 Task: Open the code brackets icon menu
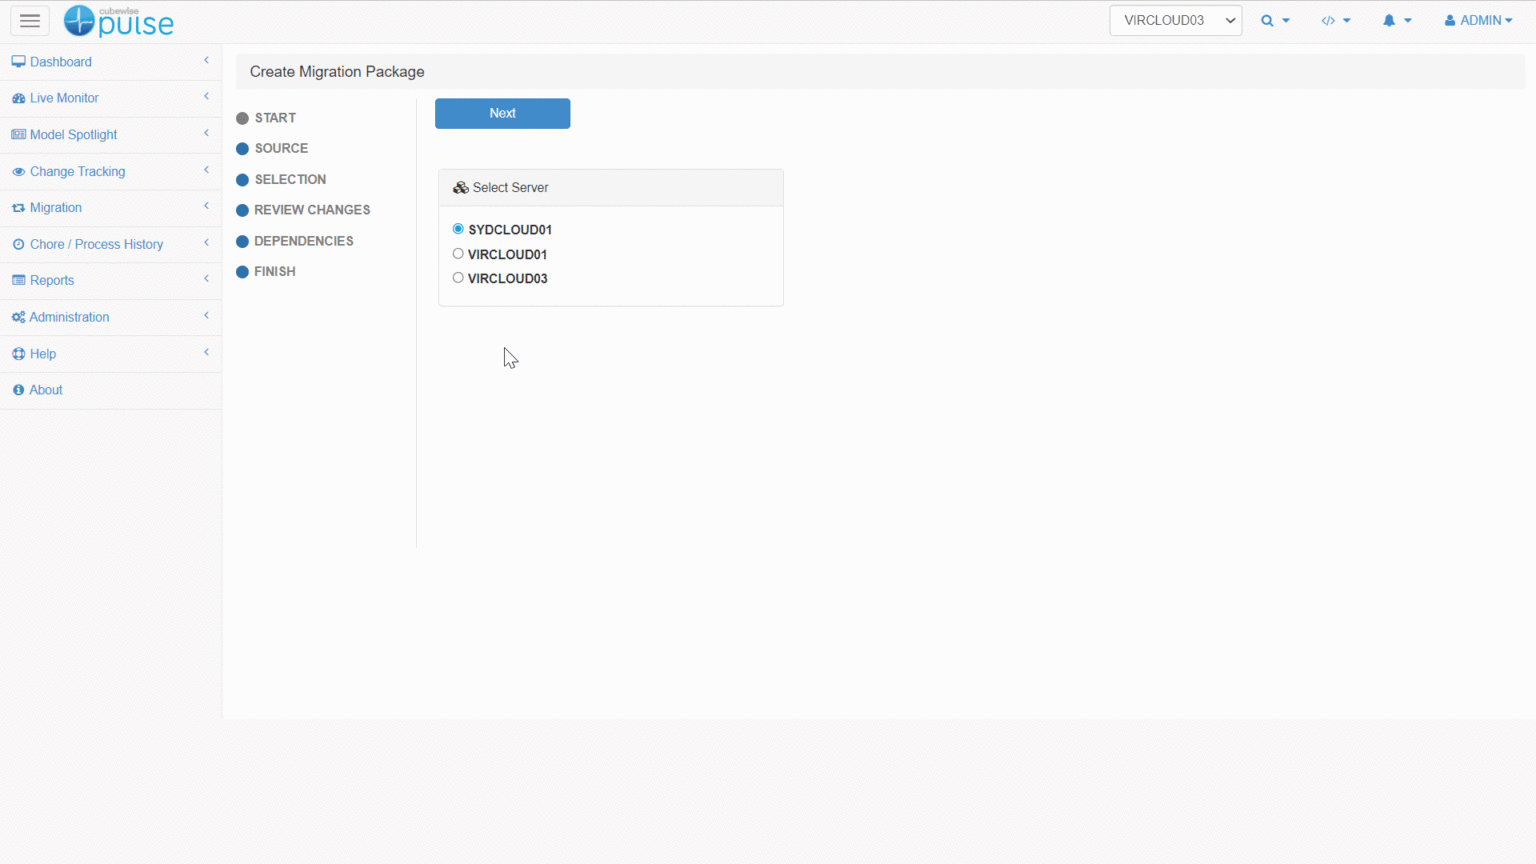pos(1329,21)
